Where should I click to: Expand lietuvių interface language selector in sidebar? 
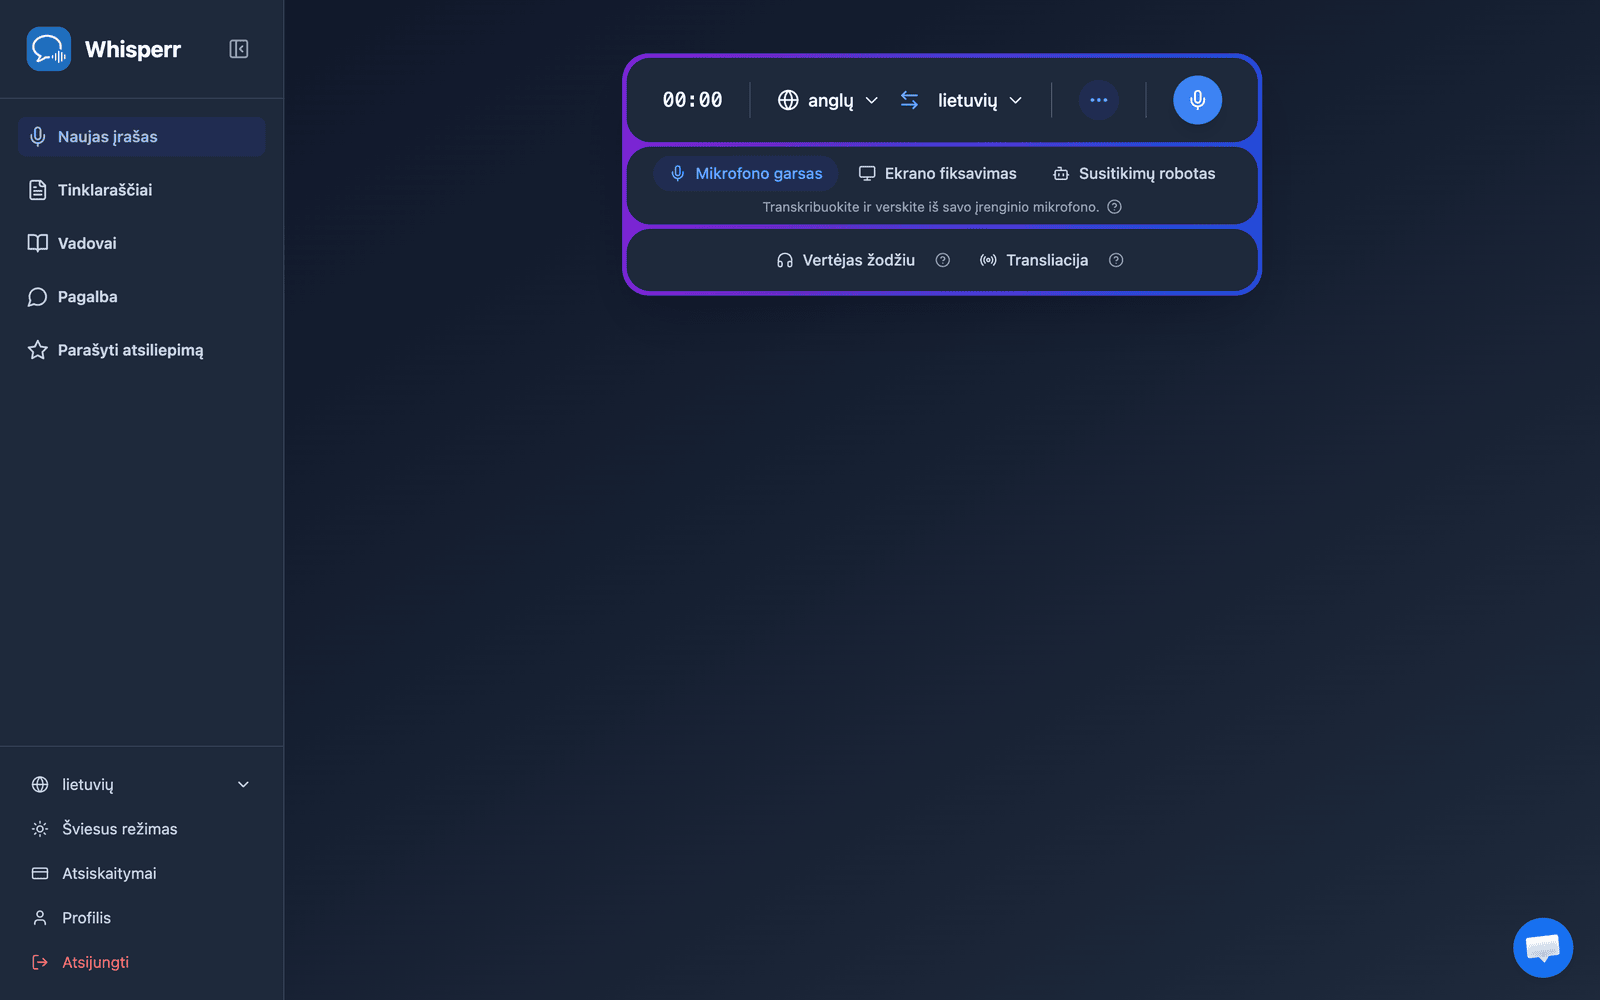[x=141, y=785]
